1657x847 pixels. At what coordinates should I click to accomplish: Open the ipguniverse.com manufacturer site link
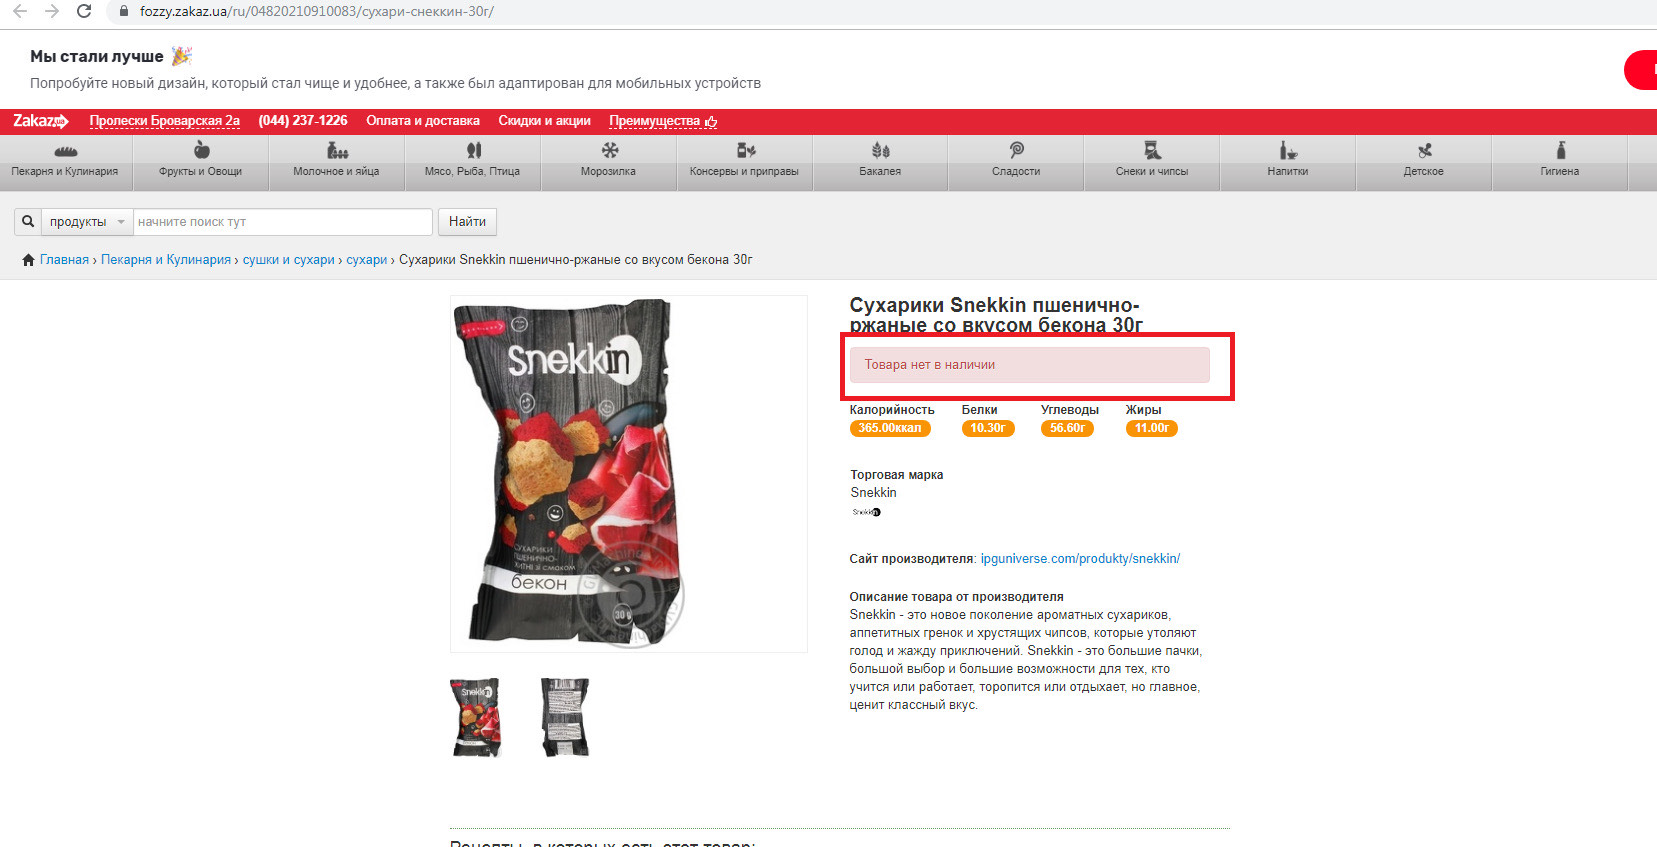click(x=1080, y=559)
